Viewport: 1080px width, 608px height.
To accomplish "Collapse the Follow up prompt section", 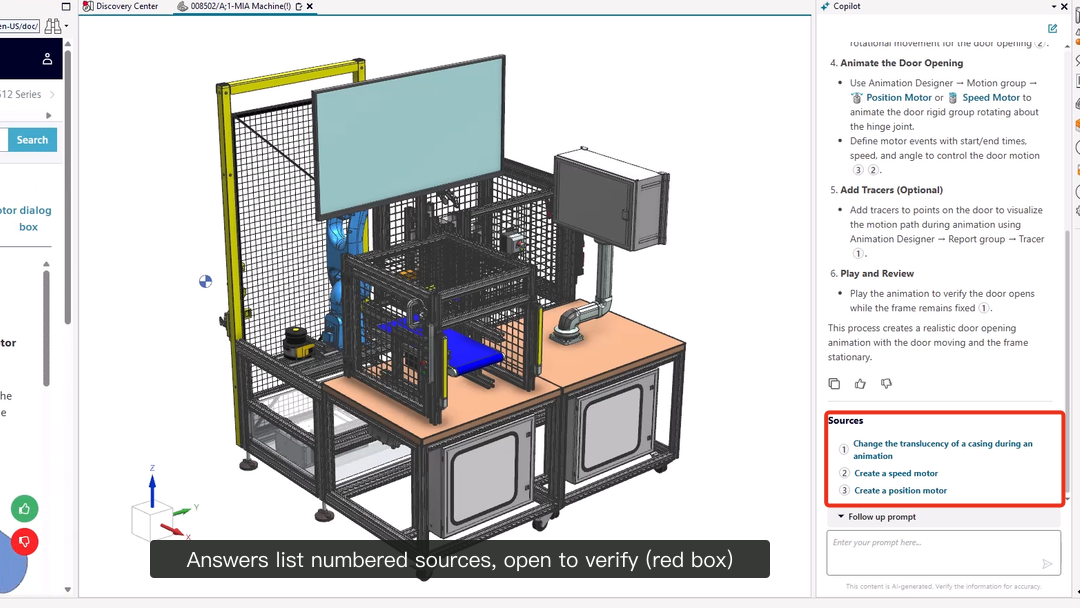I will tap(841, 516).
